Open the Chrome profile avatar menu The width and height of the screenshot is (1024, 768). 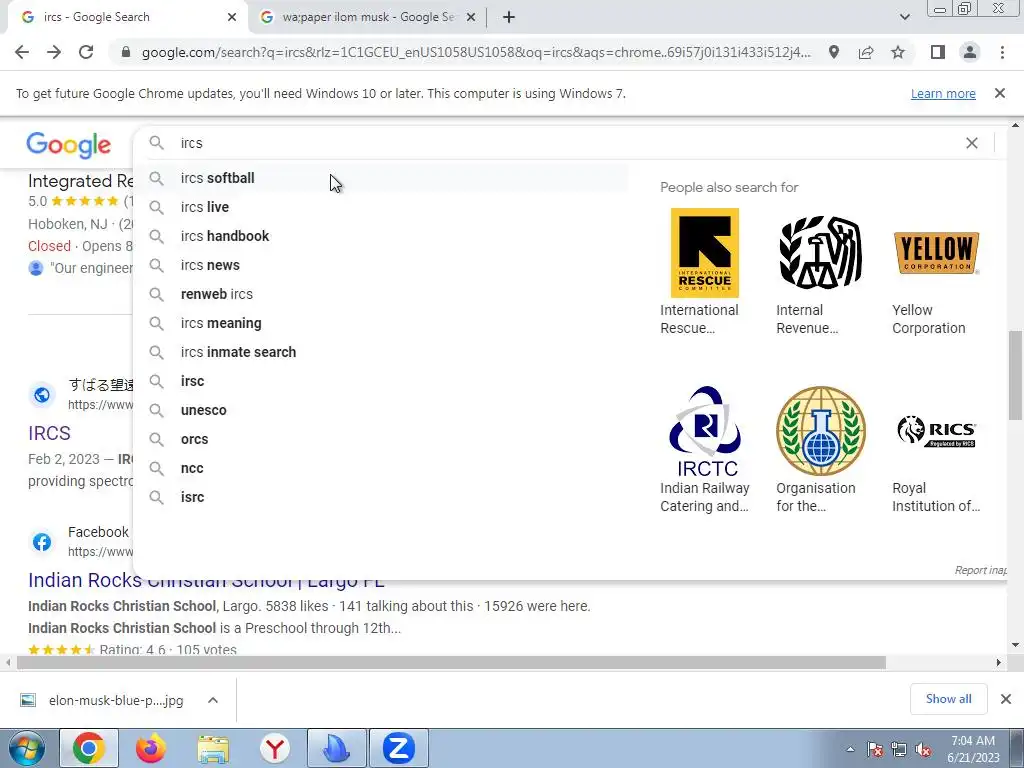coord(970,52)
